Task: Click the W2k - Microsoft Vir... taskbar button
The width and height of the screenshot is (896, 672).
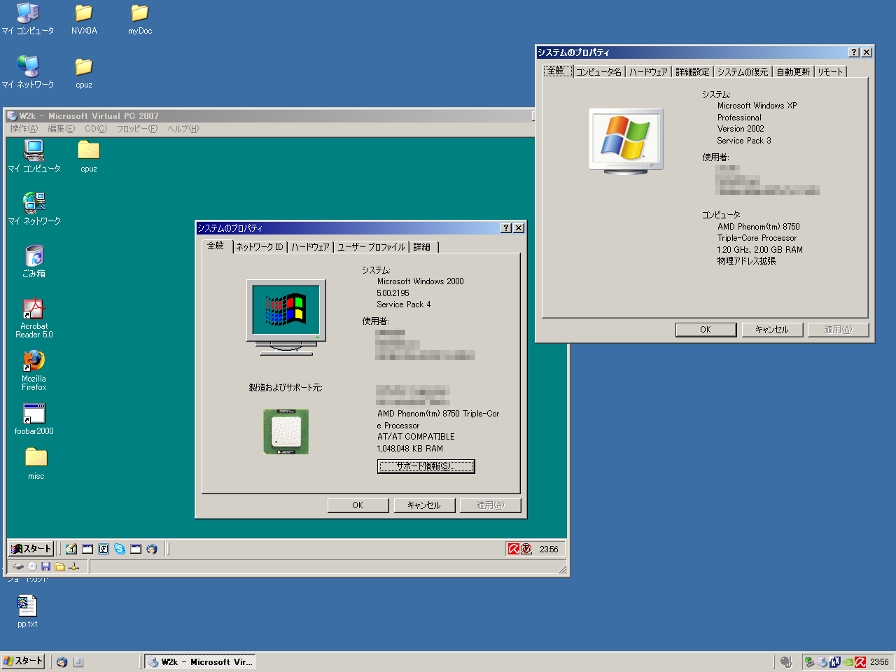Action: pyautogui.click(x=199, y=662)
